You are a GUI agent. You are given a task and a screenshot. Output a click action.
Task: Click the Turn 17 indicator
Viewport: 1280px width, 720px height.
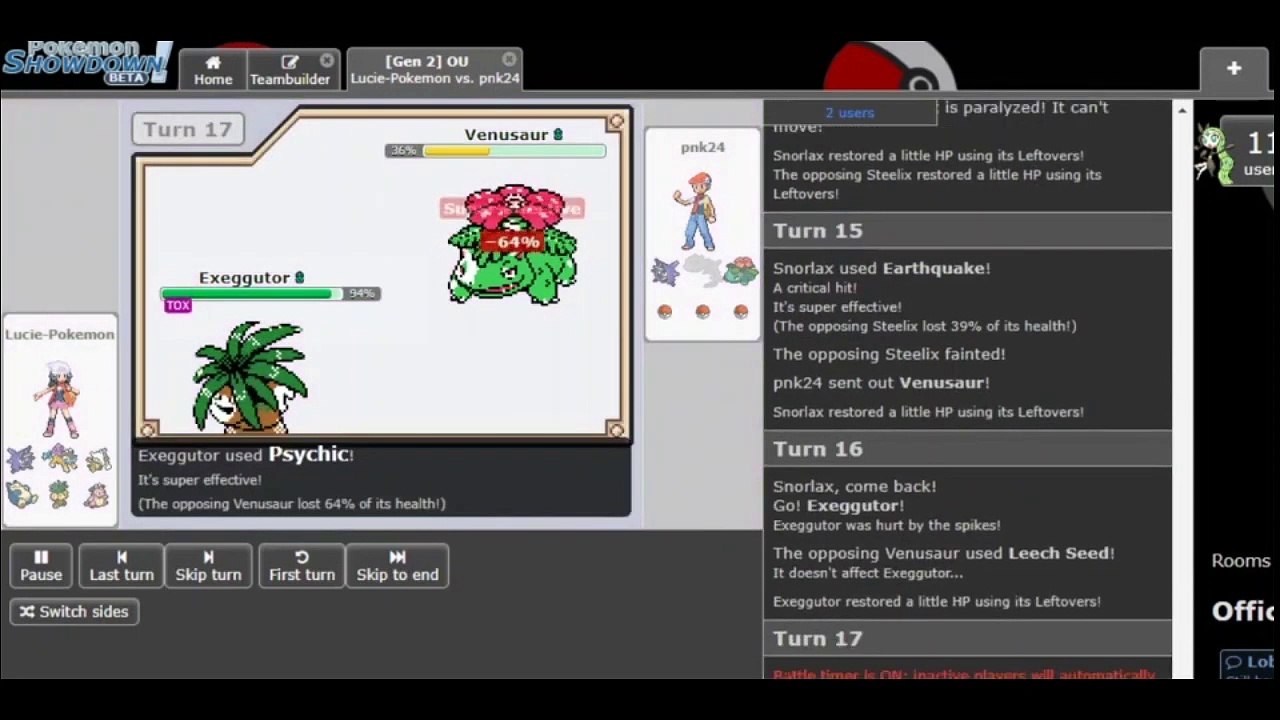click(188, 129)
